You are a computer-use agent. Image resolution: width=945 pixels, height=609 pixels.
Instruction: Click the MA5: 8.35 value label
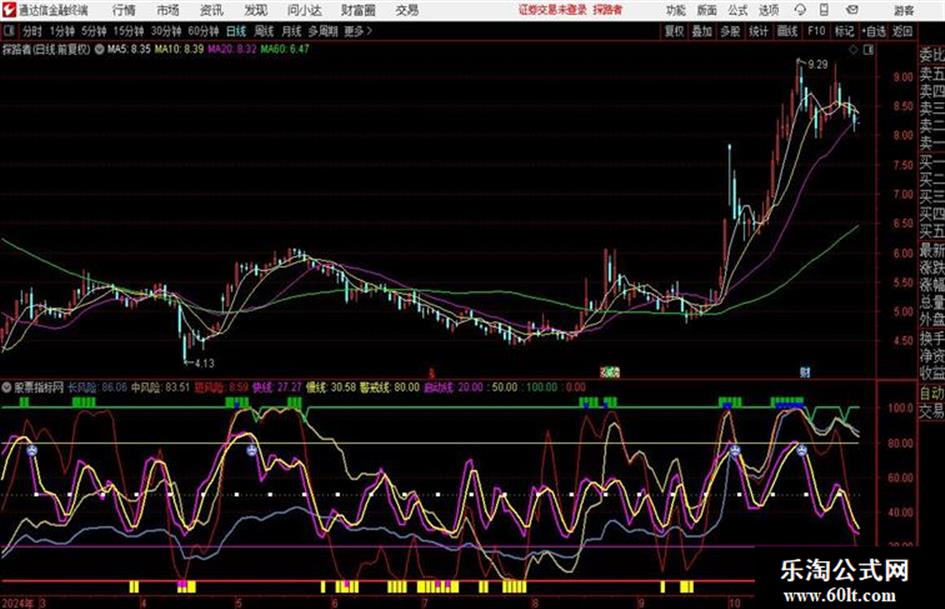tap(129, 49)
